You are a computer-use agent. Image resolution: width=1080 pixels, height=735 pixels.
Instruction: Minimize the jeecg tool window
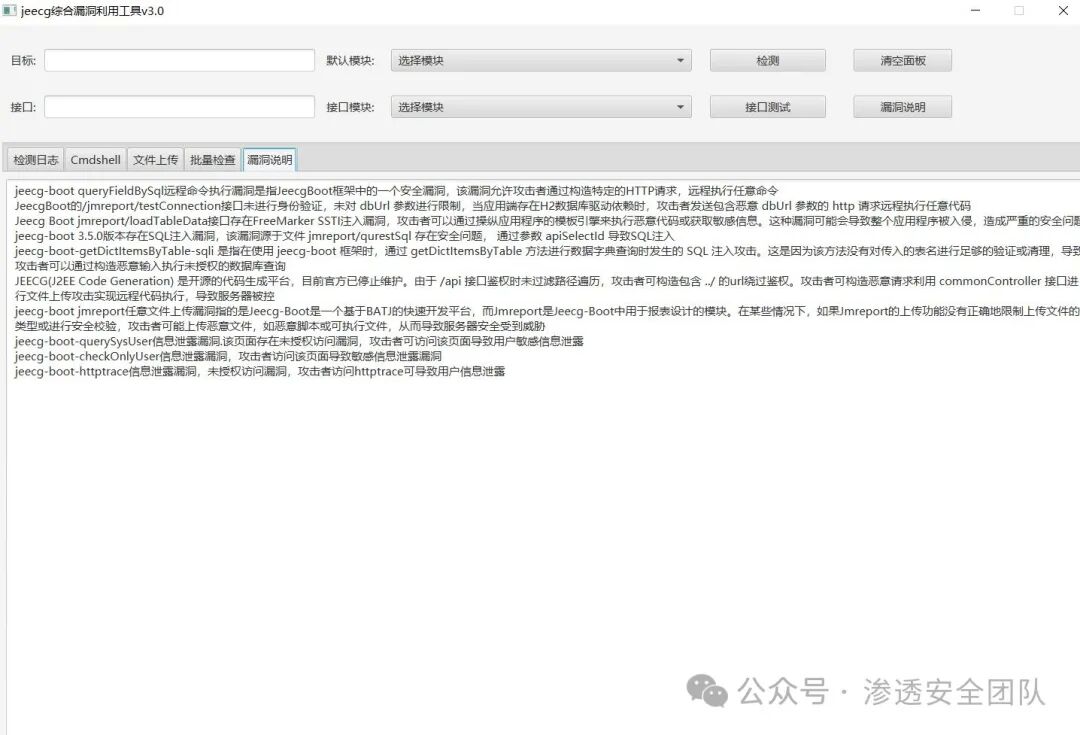point(975,10)
